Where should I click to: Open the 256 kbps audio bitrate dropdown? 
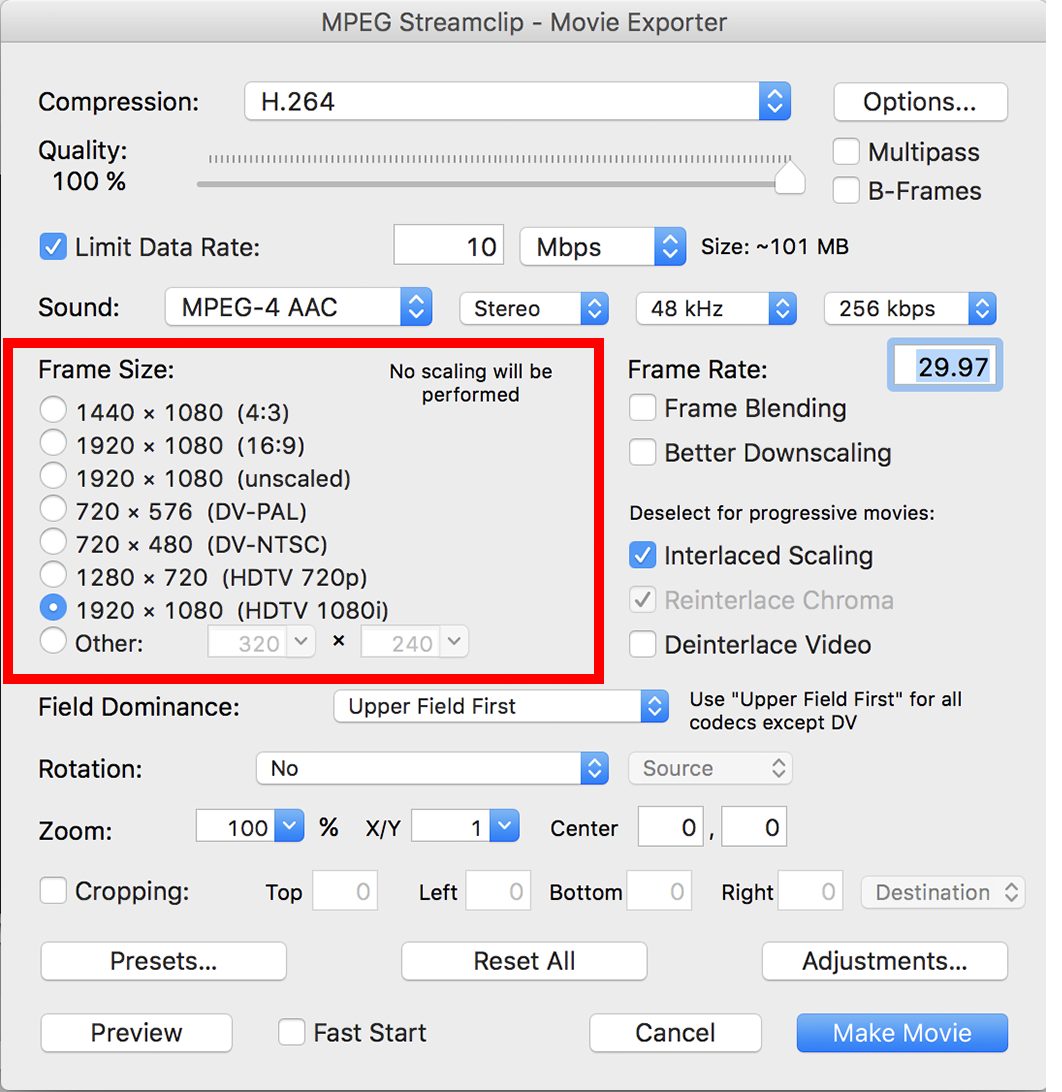point(910,309)
